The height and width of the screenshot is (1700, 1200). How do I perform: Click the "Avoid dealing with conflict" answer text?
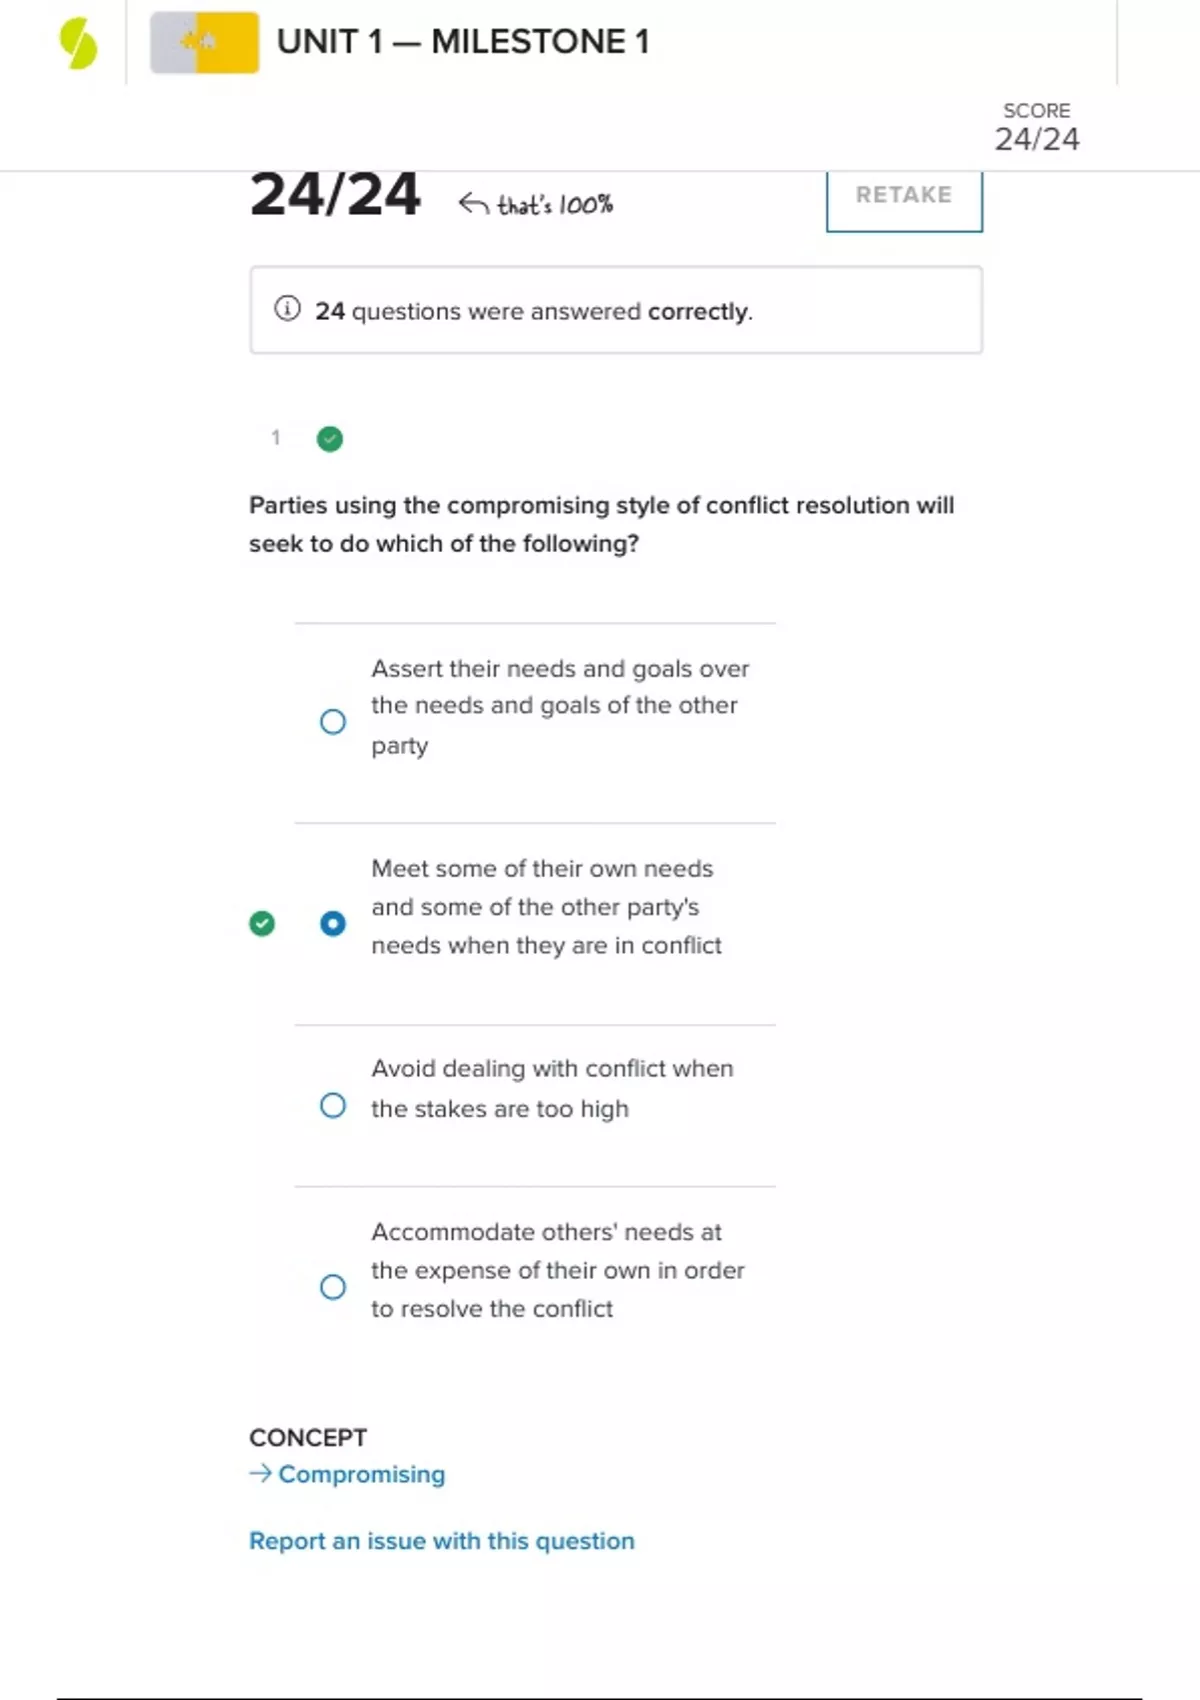551,1088
